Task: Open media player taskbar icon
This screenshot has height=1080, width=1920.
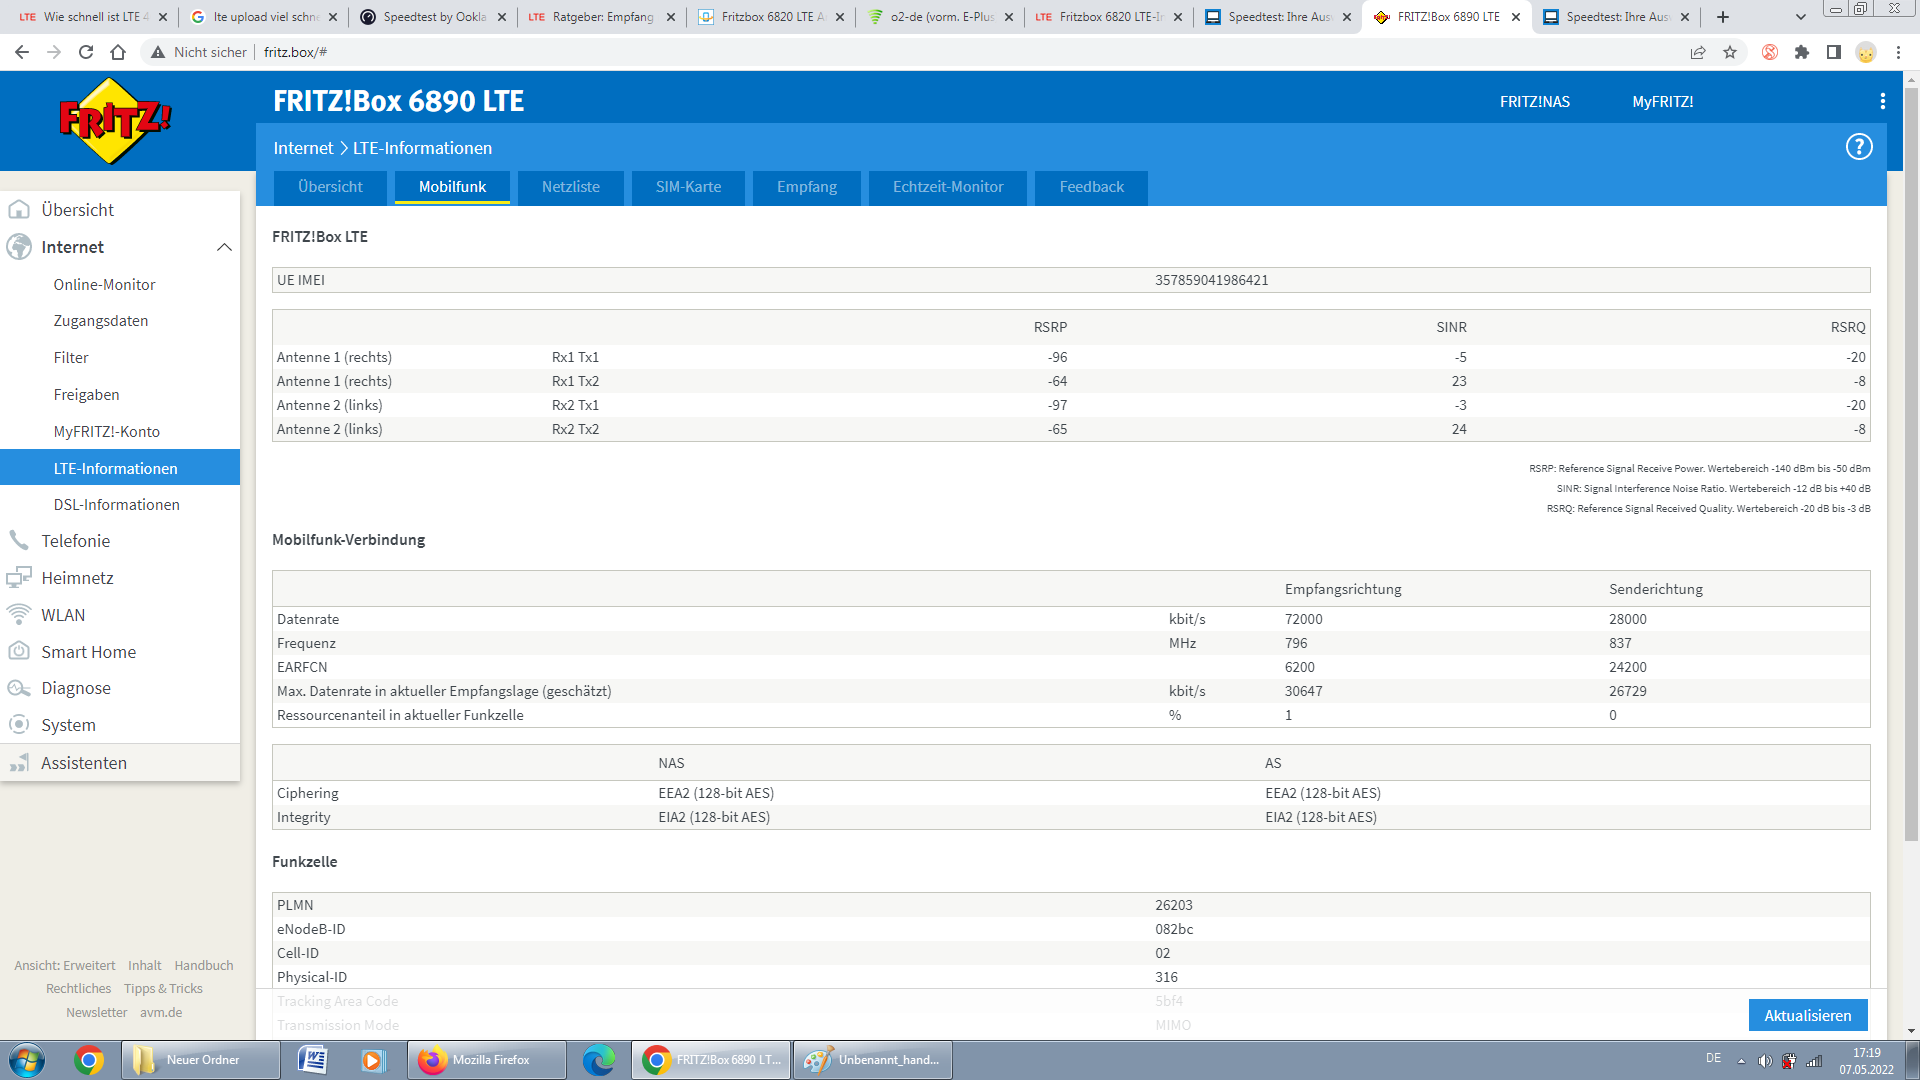Action: click(x=373, y=1060)
